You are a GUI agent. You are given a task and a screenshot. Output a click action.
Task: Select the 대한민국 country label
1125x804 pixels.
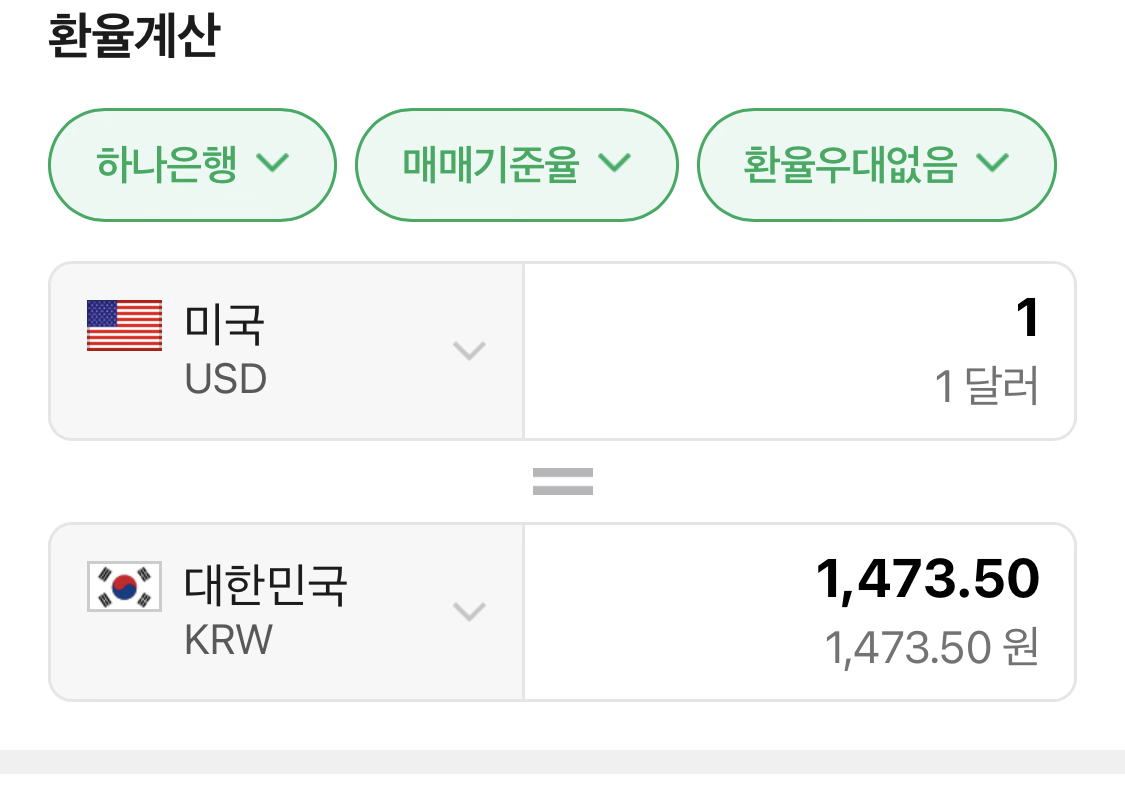266,586
